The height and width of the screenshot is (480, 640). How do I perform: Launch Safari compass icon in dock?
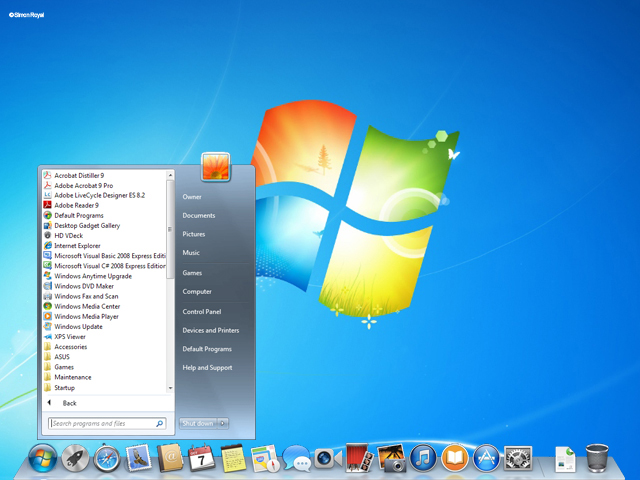click(x=107, y=459)
